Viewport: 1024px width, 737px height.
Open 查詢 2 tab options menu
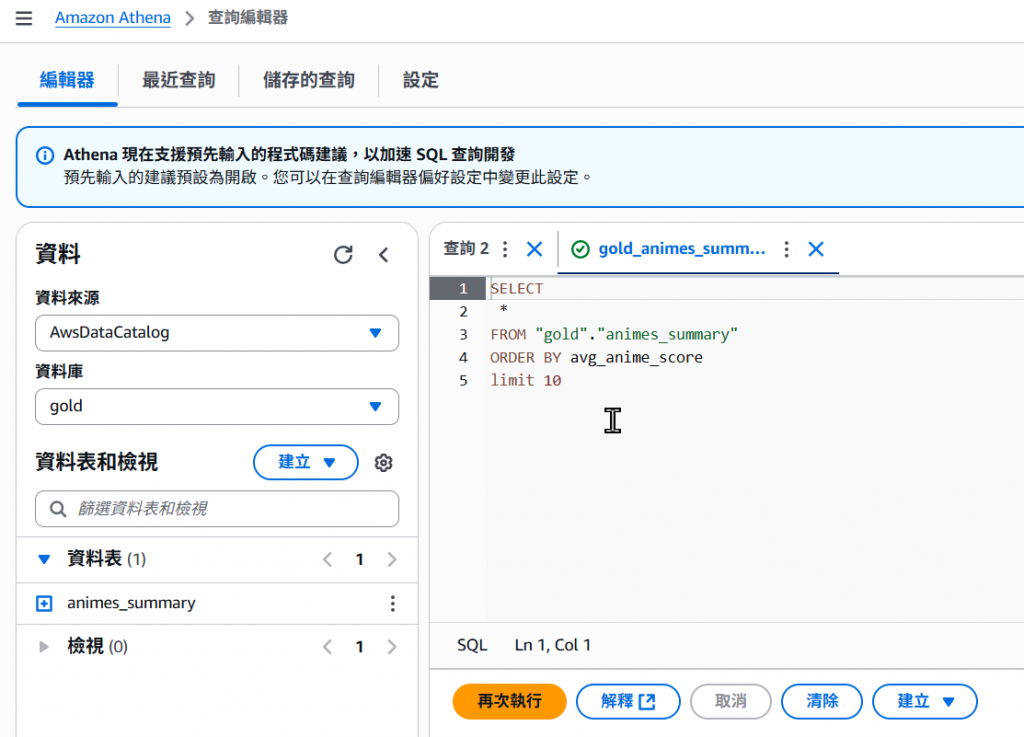505,249
